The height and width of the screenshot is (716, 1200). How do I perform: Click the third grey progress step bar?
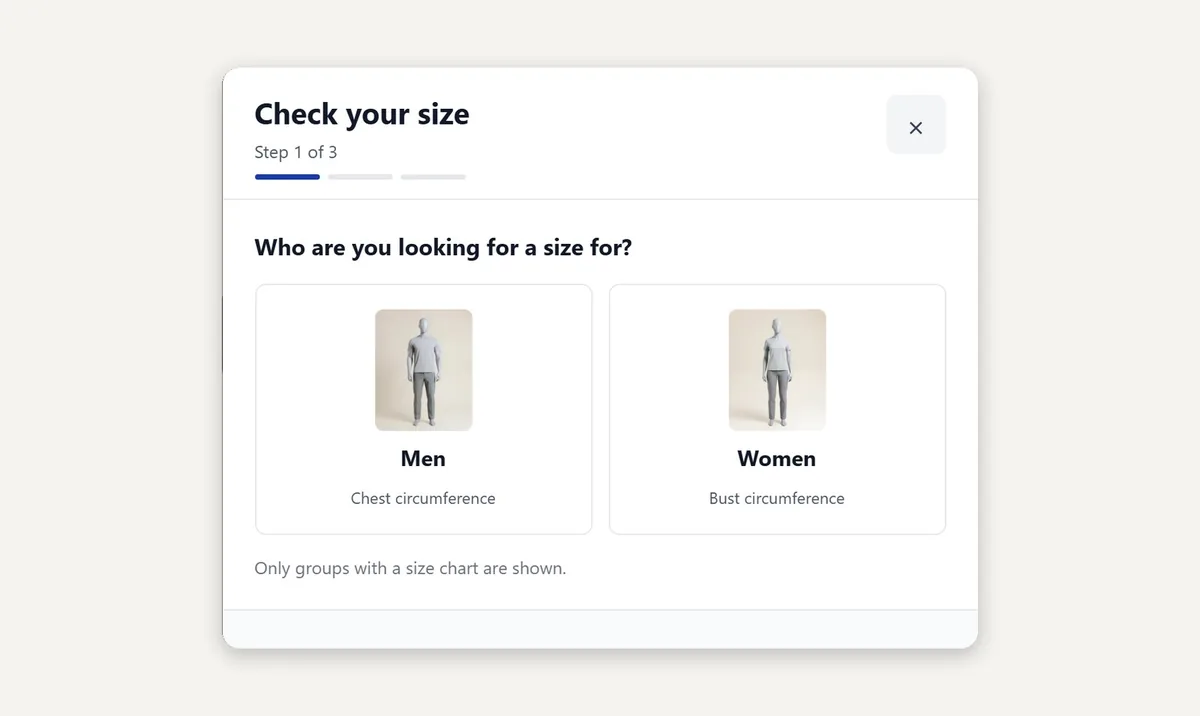pyautogui.click(x=433, y=177)
